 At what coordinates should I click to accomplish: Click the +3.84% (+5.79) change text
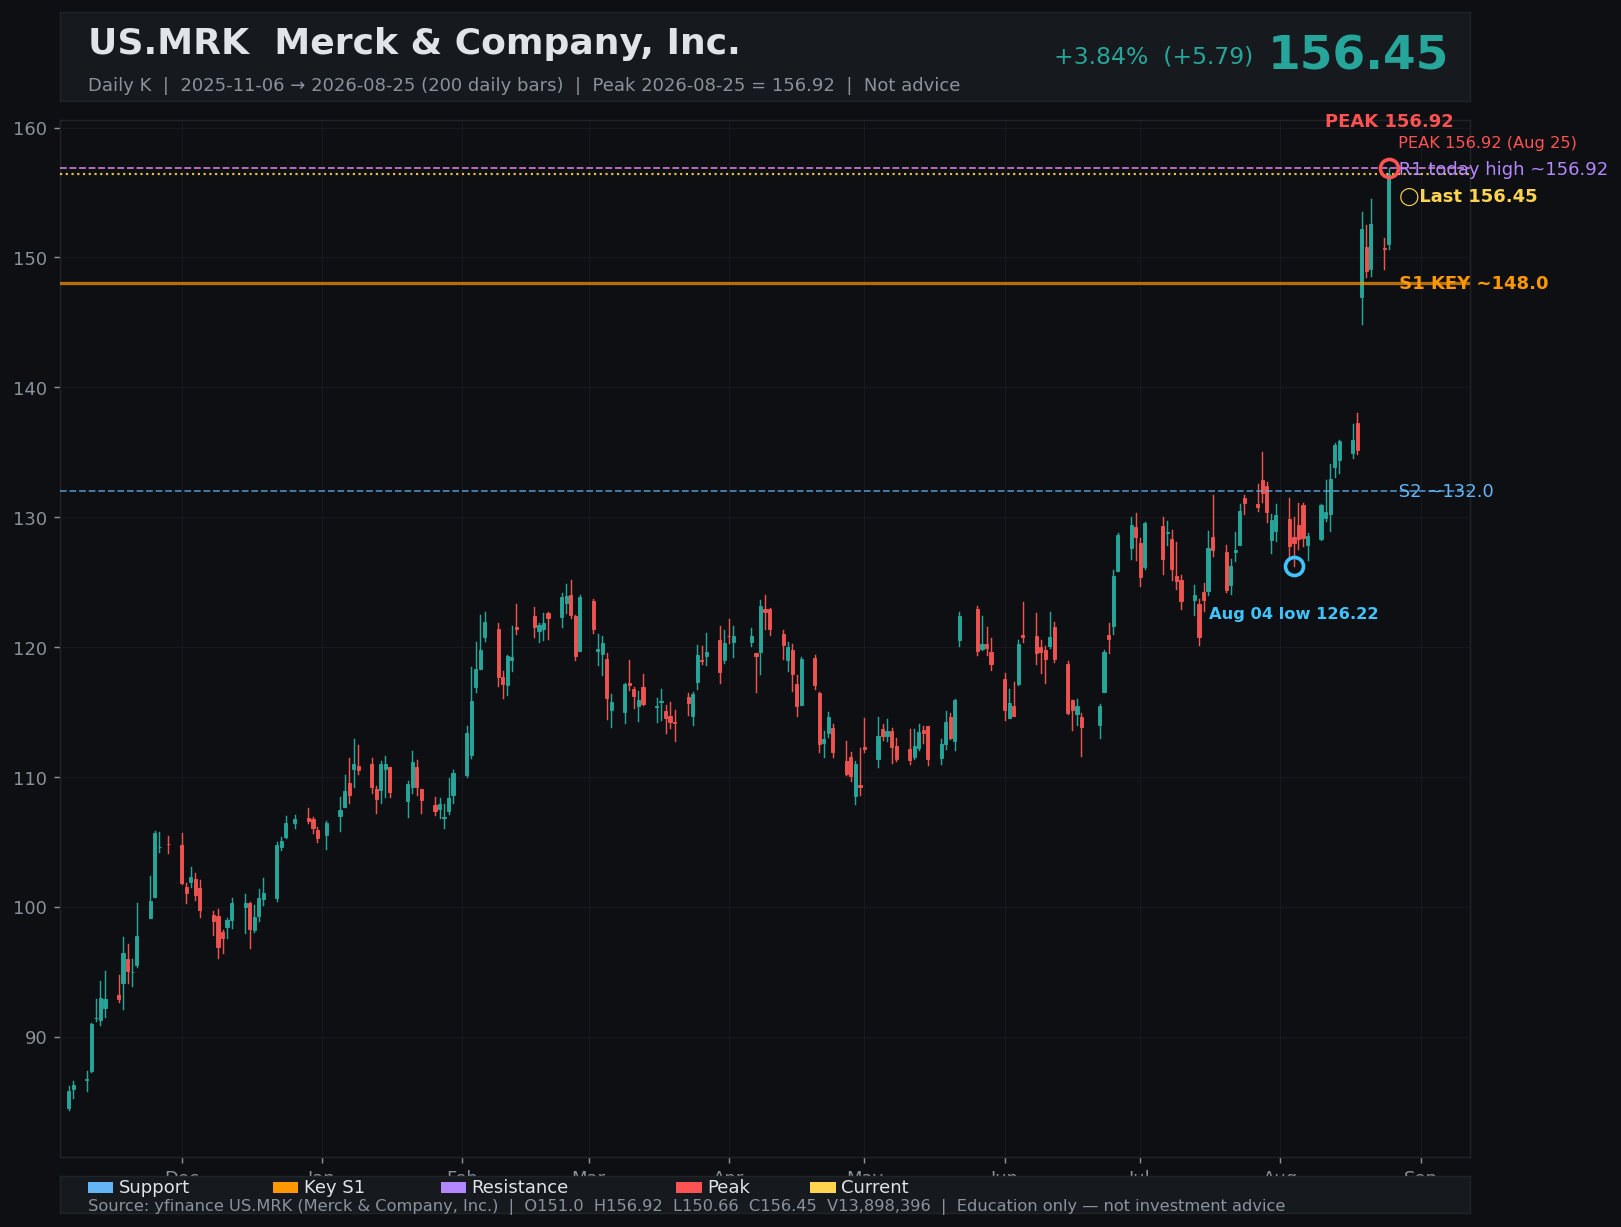1153,57
